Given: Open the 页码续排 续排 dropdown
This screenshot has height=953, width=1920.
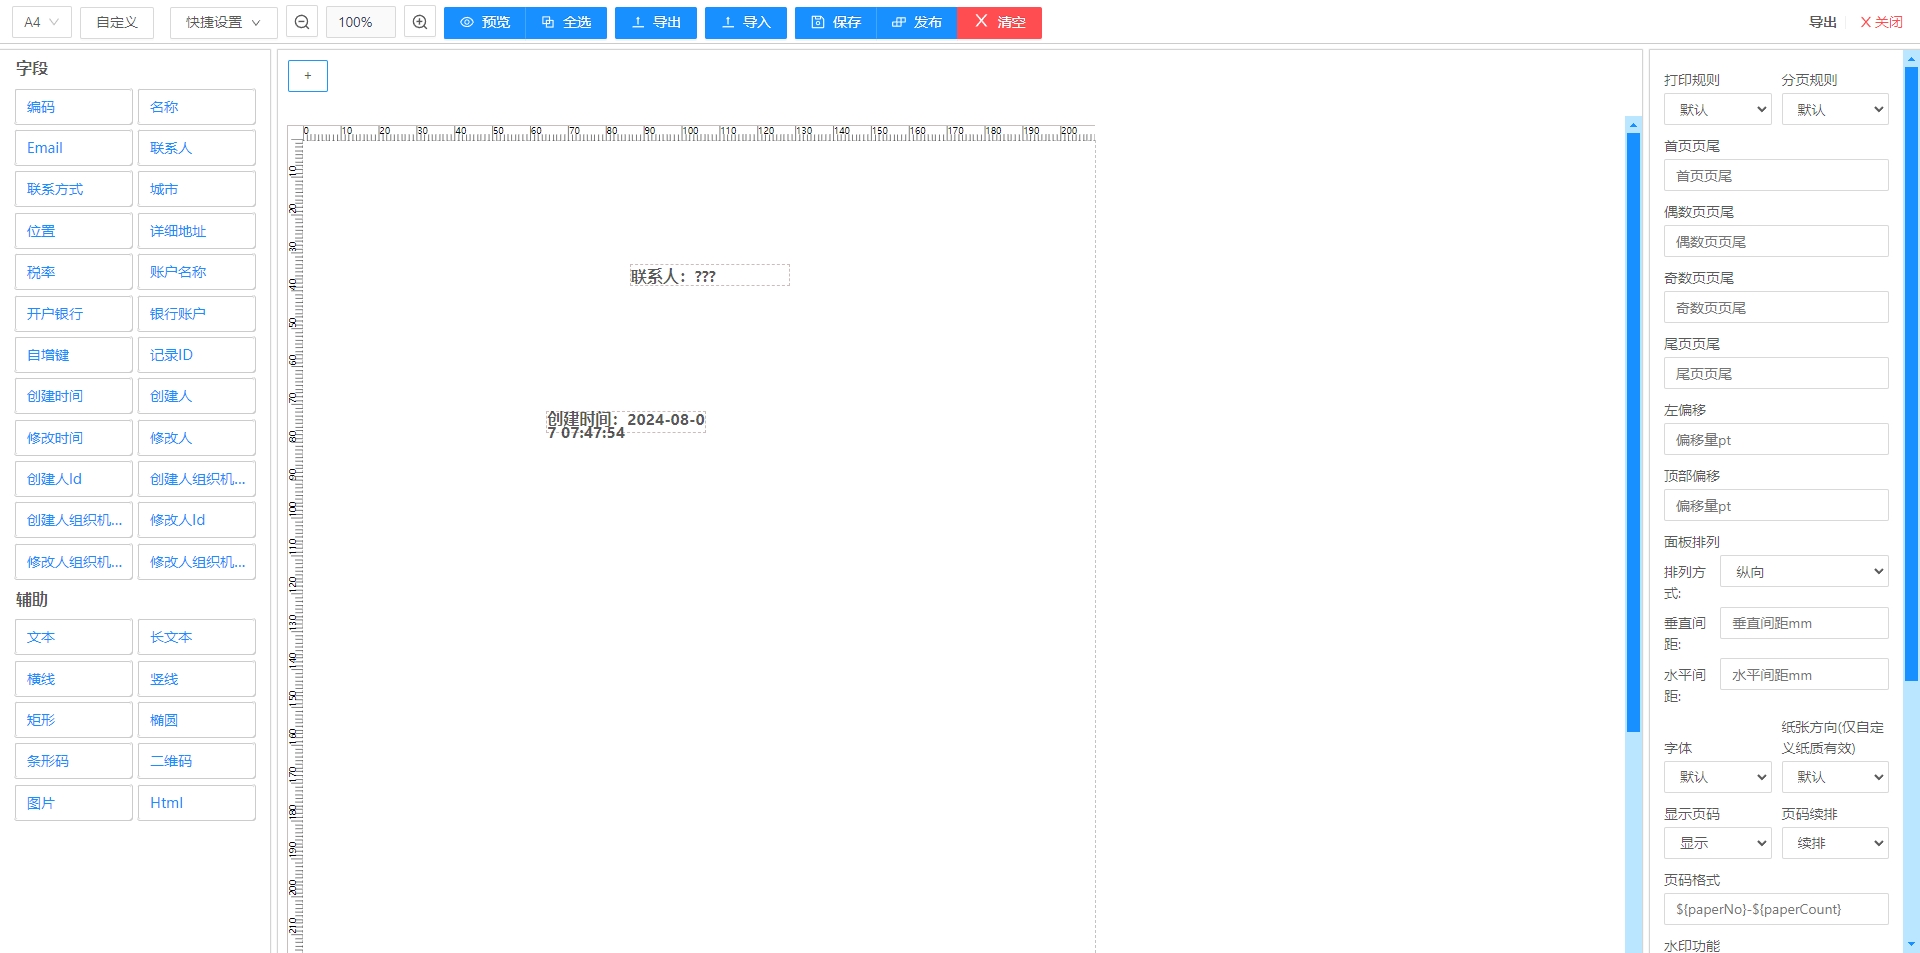Looking at the screenshot, I should coord(1834,842).
